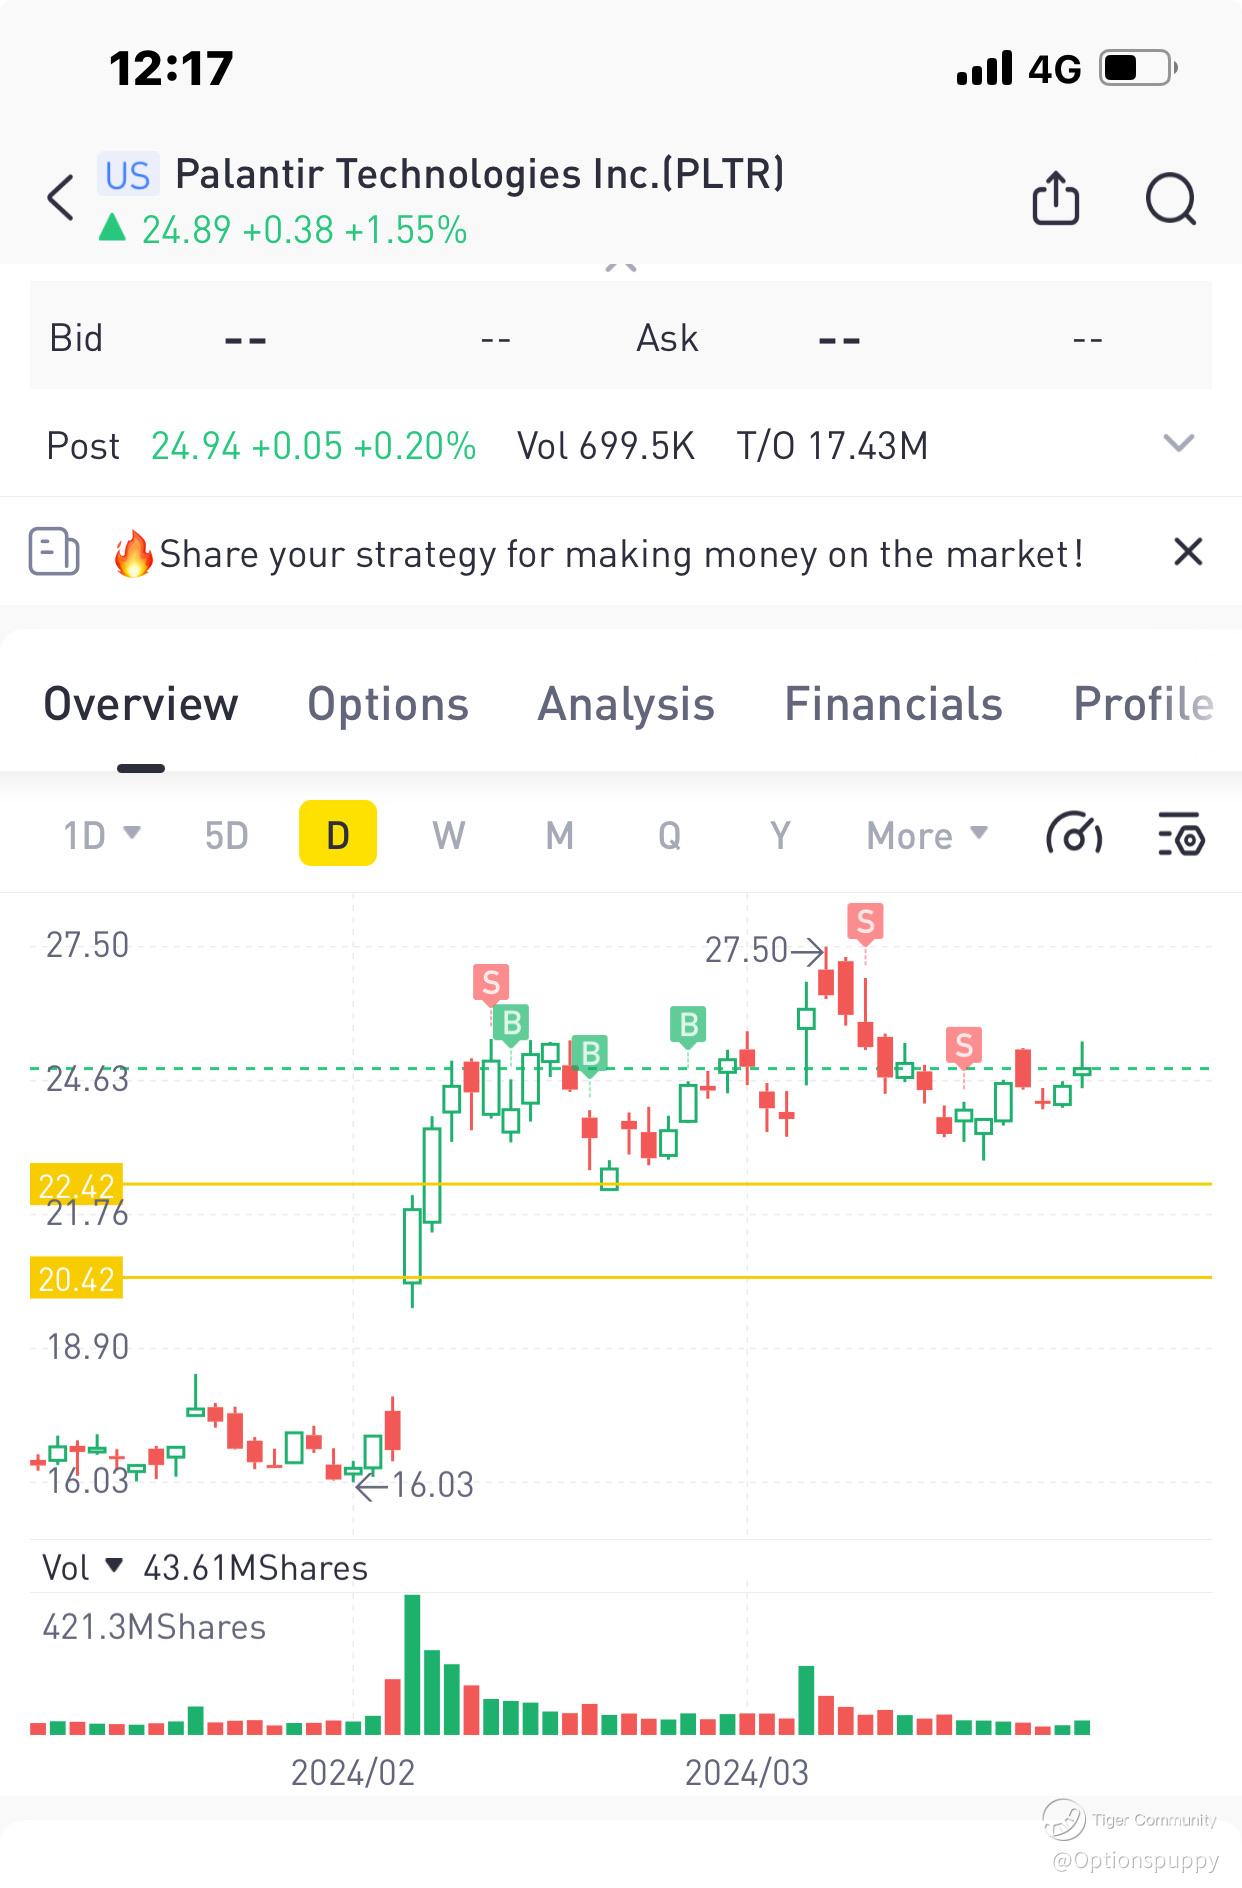Open the More intervals dropdown
The image size is (1242, 1888).
point(927,834)
